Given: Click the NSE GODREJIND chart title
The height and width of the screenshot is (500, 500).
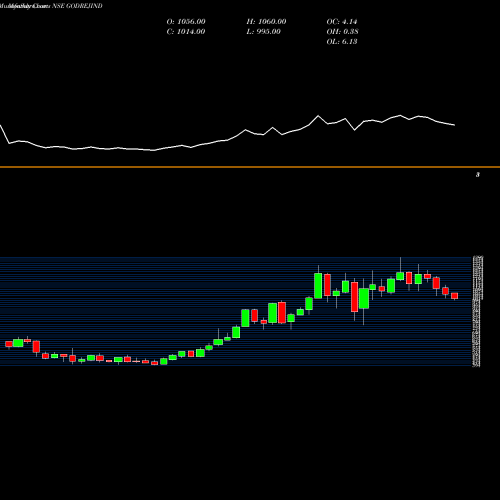Looking at the screenshot, I should pyautogui.click(x=77, y=6).
